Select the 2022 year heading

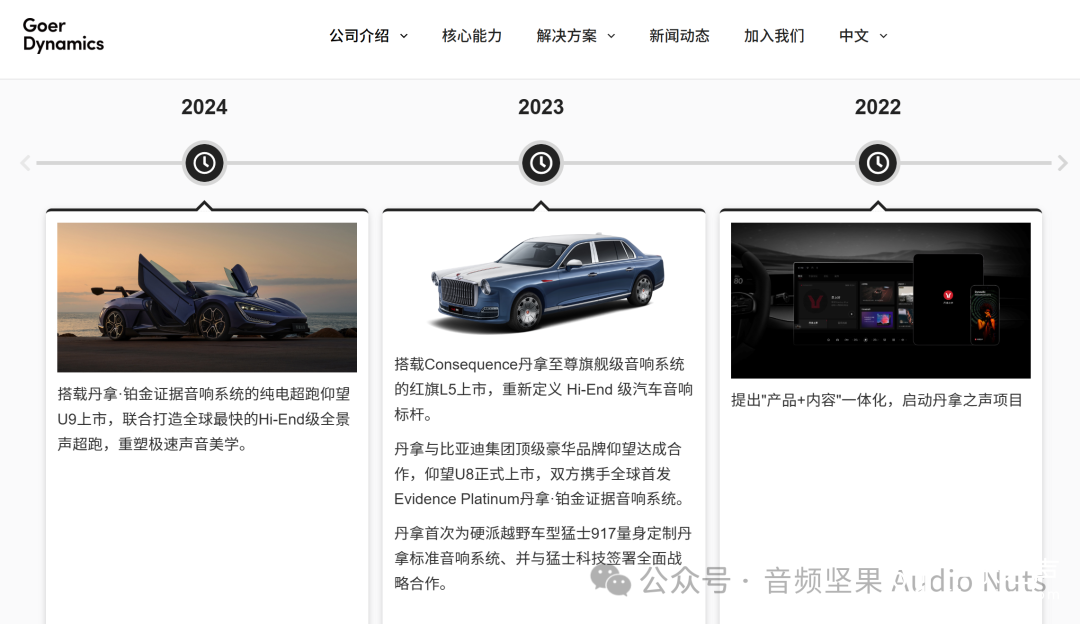(x=878, y=107)
